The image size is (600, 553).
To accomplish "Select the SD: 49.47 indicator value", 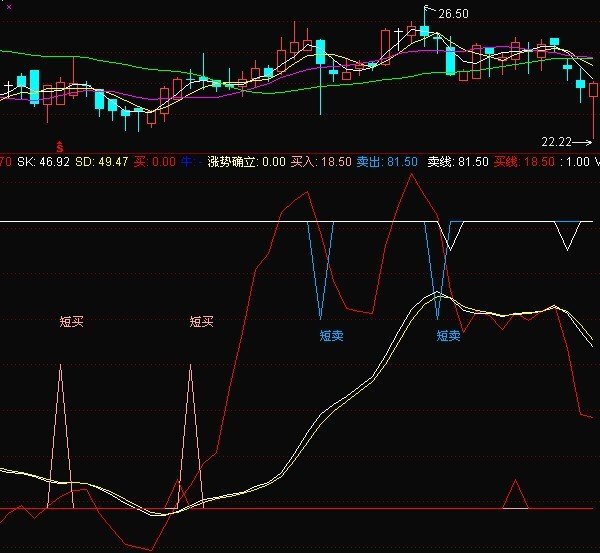I will click(101, 161).
